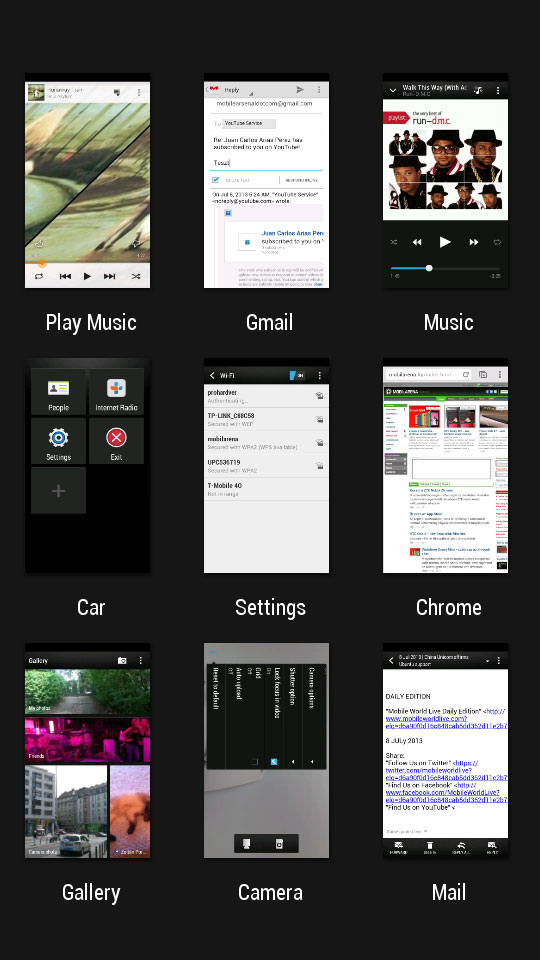Click previous track in Play Music preview
540x960 pixels.
click(65, 277)
